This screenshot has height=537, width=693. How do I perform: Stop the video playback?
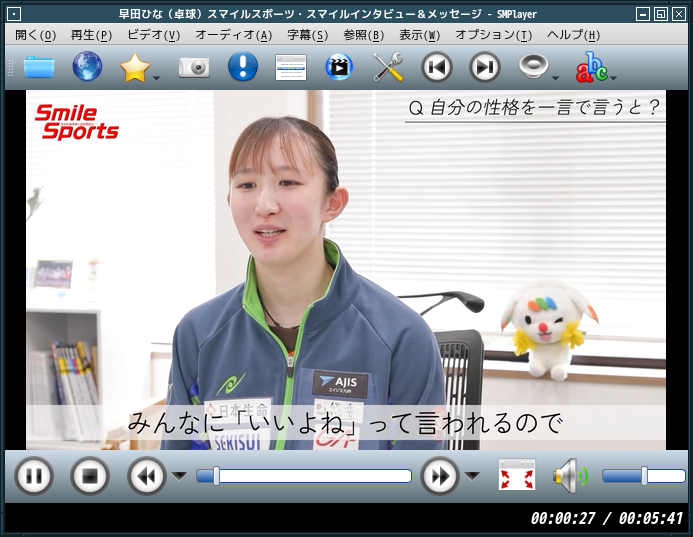coord(90,476)
